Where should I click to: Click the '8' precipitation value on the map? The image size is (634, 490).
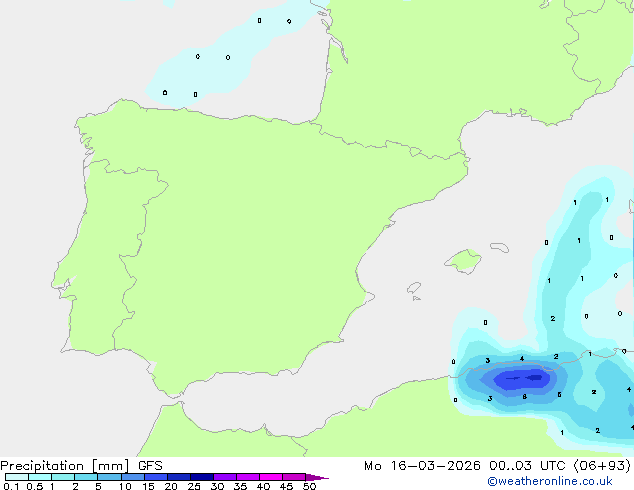pyautogui.click(x=524, y=397)
